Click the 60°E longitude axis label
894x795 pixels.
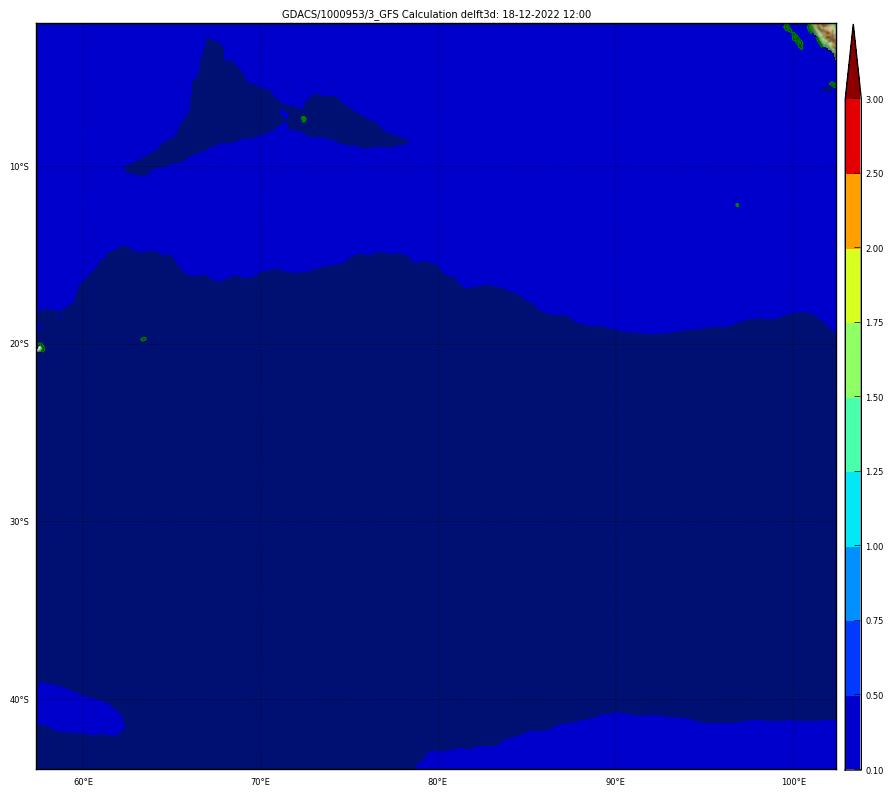tap(83, 781)
